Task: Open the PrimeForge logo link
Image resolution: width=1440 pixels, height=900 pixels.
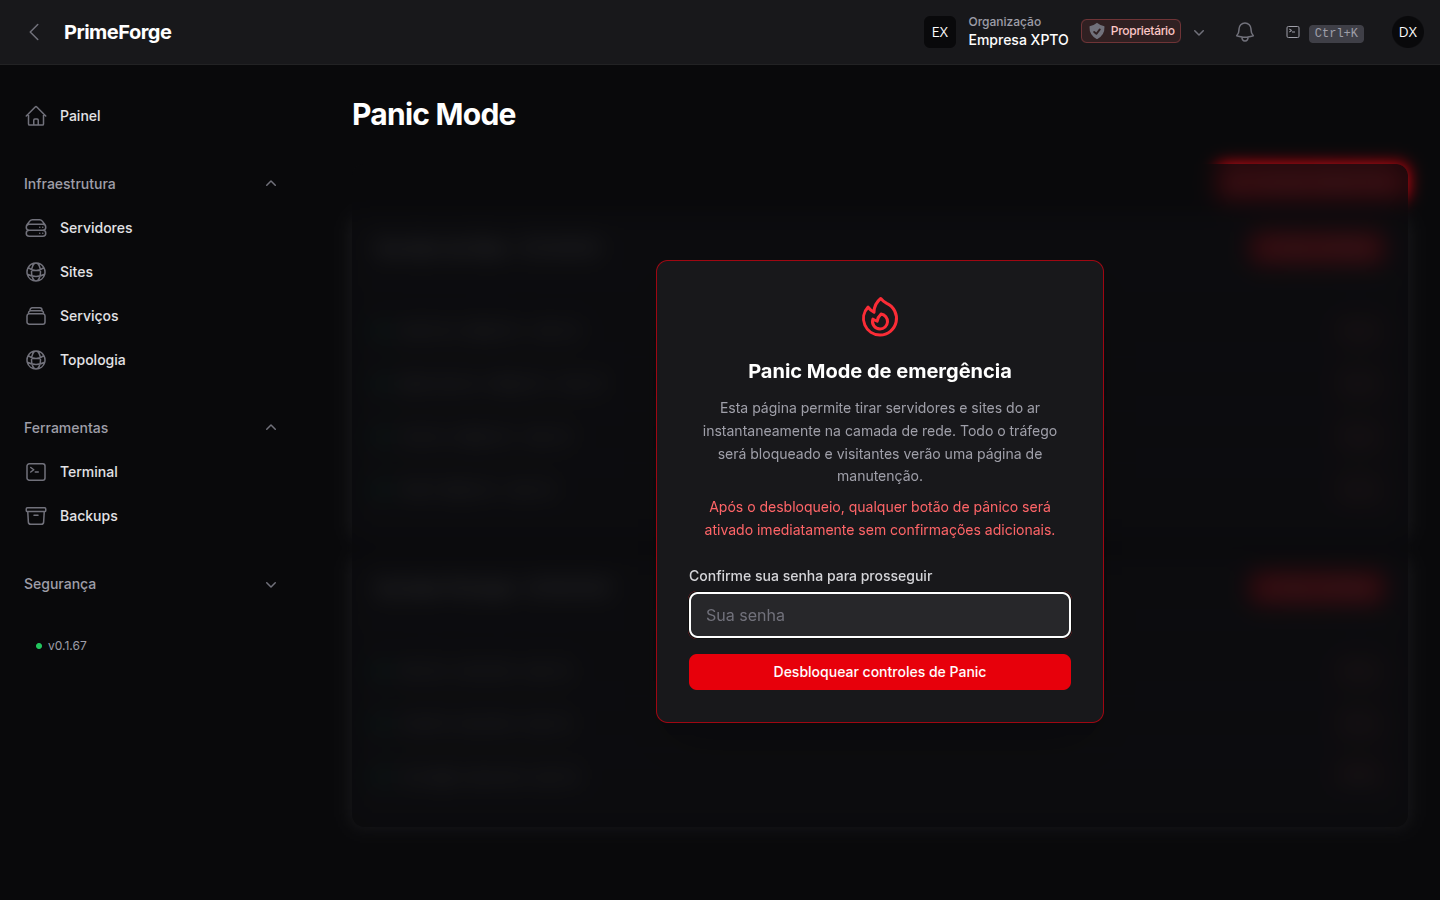Action: 117,32
